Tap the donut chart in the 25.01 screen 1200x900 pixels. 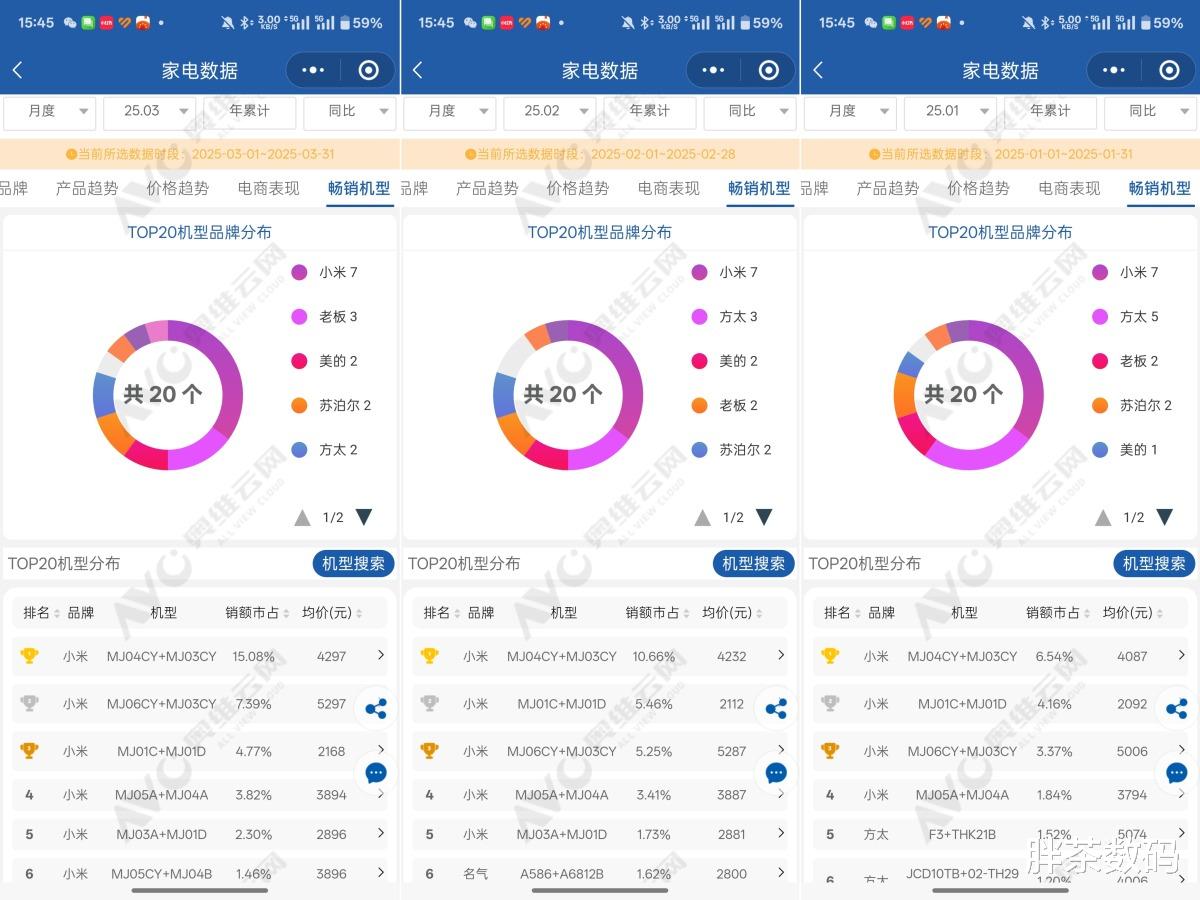tap(968, 395)
